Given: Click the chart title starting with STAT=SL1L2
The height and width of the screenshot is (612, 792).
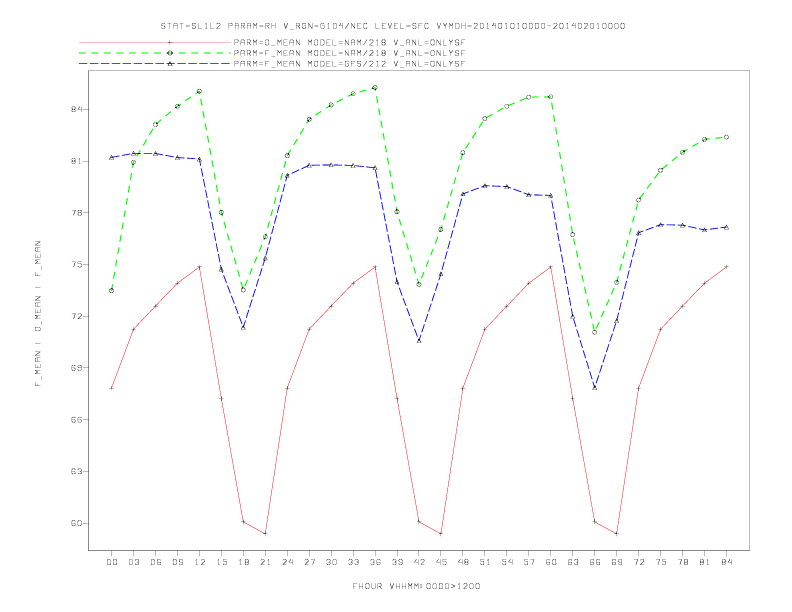Looking at the screenshot, I should pos(393,26).
